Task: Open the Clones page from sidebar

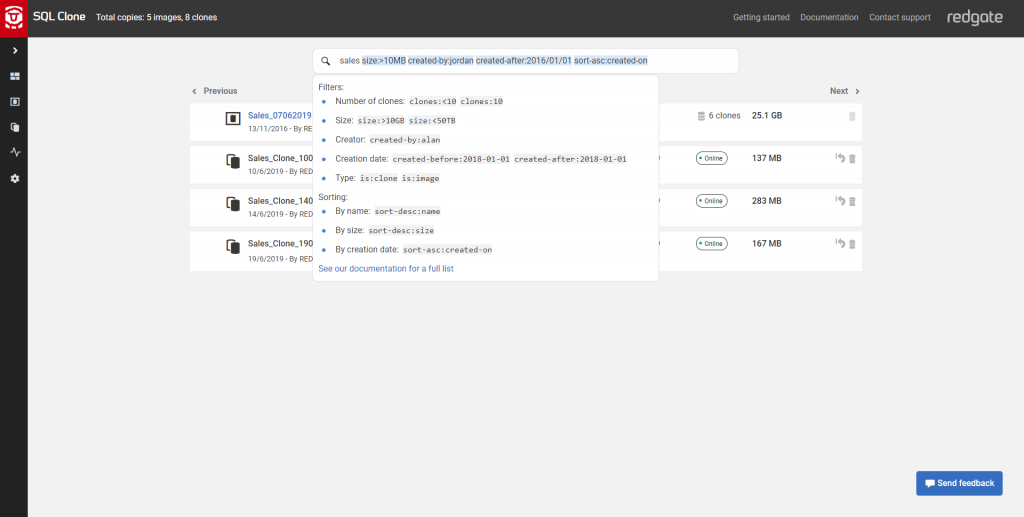Action: 14,127
